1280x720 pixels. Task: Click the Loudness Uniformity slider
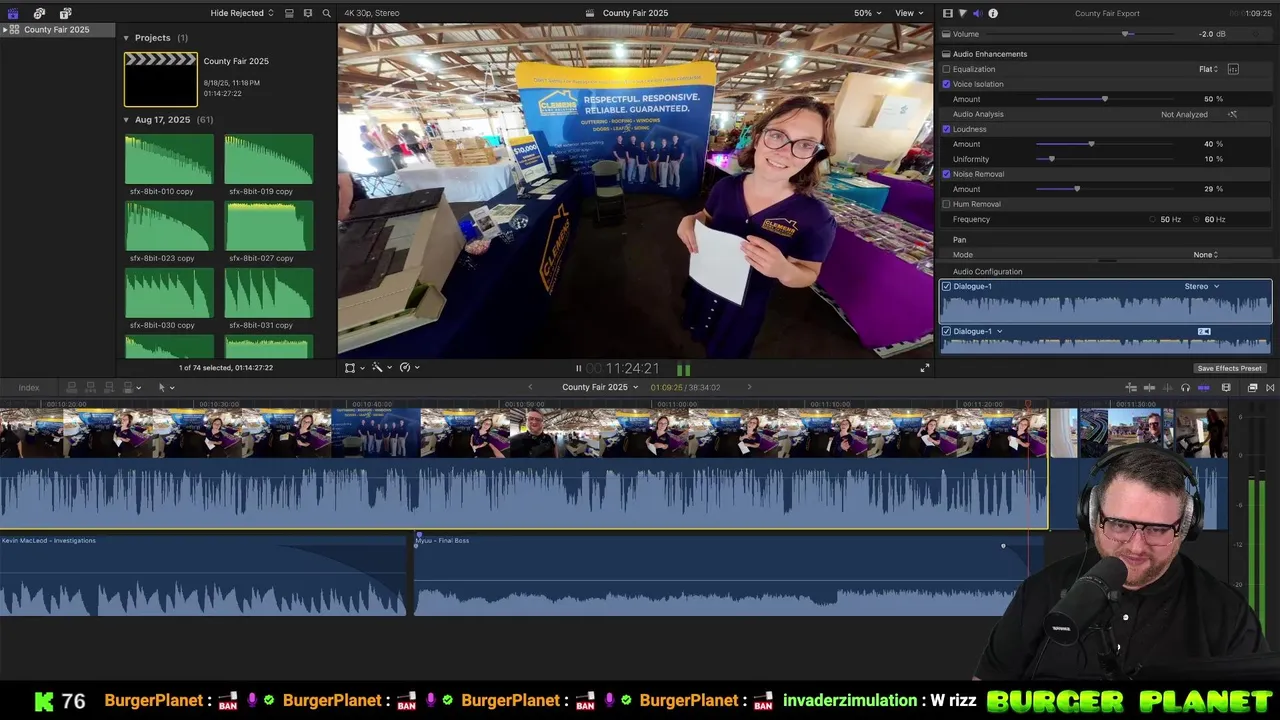tap(1104, 159)
